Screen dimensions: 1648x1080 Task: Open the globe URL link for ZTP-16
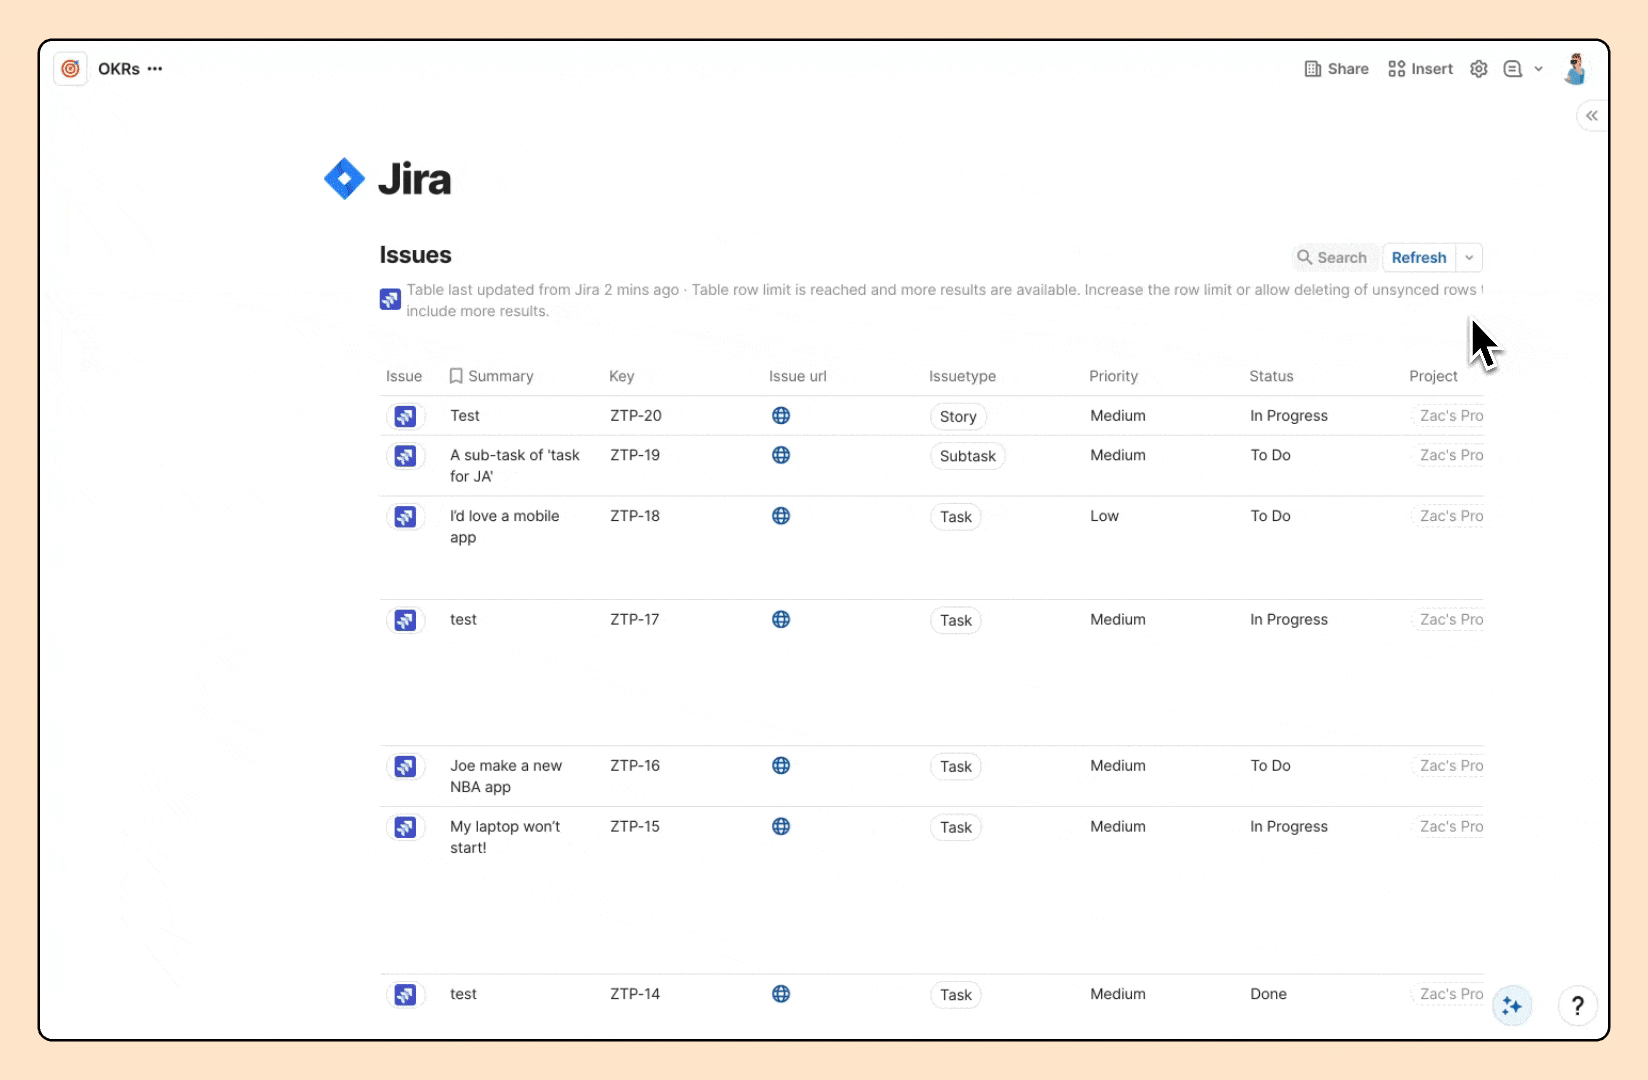781,765
